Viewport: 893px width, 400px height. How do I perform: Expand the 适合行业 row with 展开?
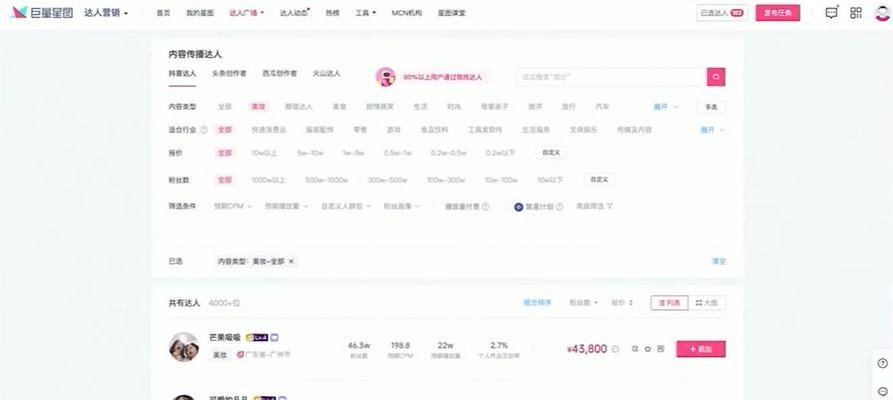click(x=712, y=130)
